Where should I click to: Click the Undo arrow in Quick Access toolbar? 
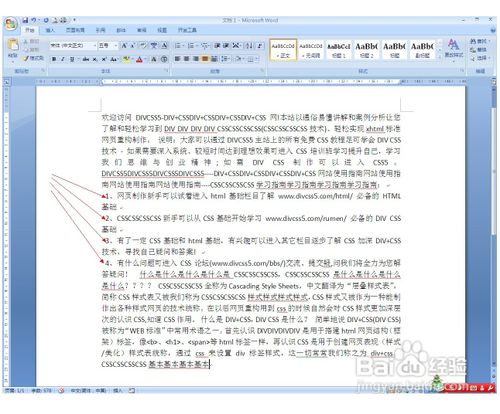[x=34, y=20]
